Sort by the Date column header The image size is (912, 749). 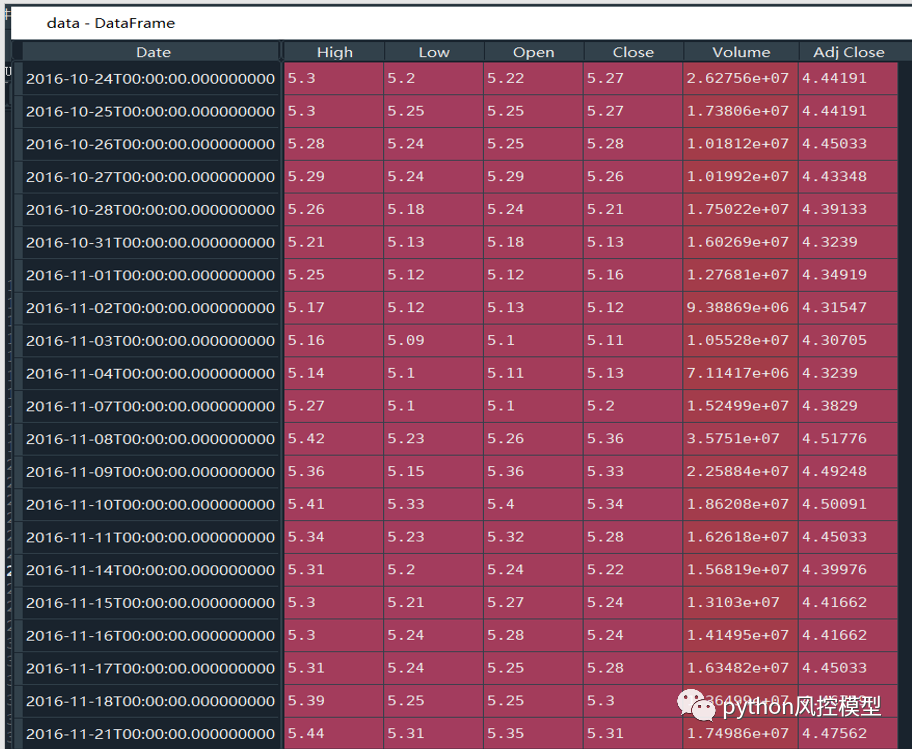[x=152, y=52]
